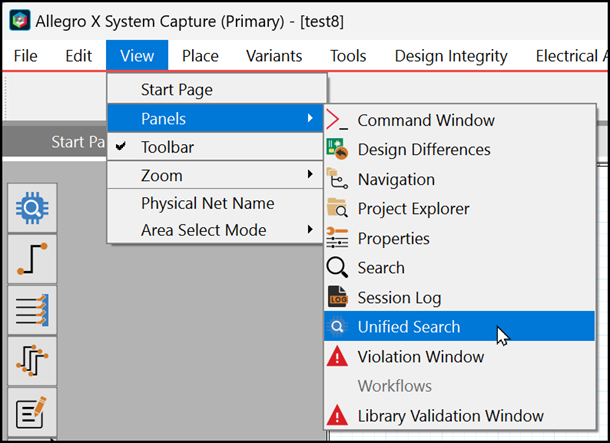The image size is (610, 443).
Task: Select Start Page in View menu
Action: coord(176,90)
